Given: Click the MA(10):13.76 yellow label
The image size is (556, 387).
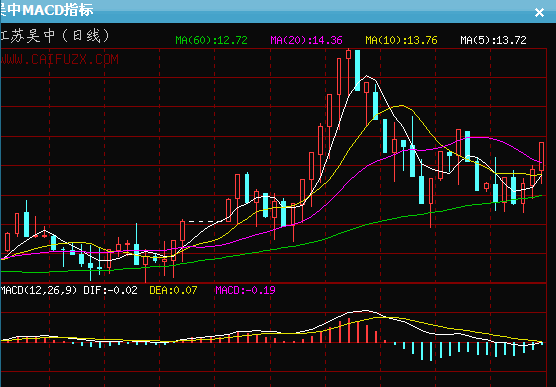Looking at the screenshot, I should (x=401, y=40).
